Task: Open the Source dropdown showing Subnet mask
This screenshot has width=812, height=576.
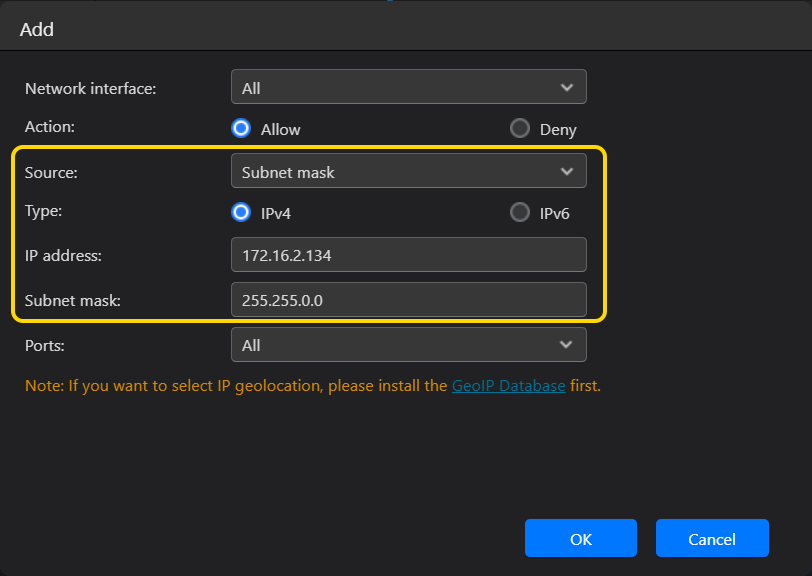Action: 409,171
